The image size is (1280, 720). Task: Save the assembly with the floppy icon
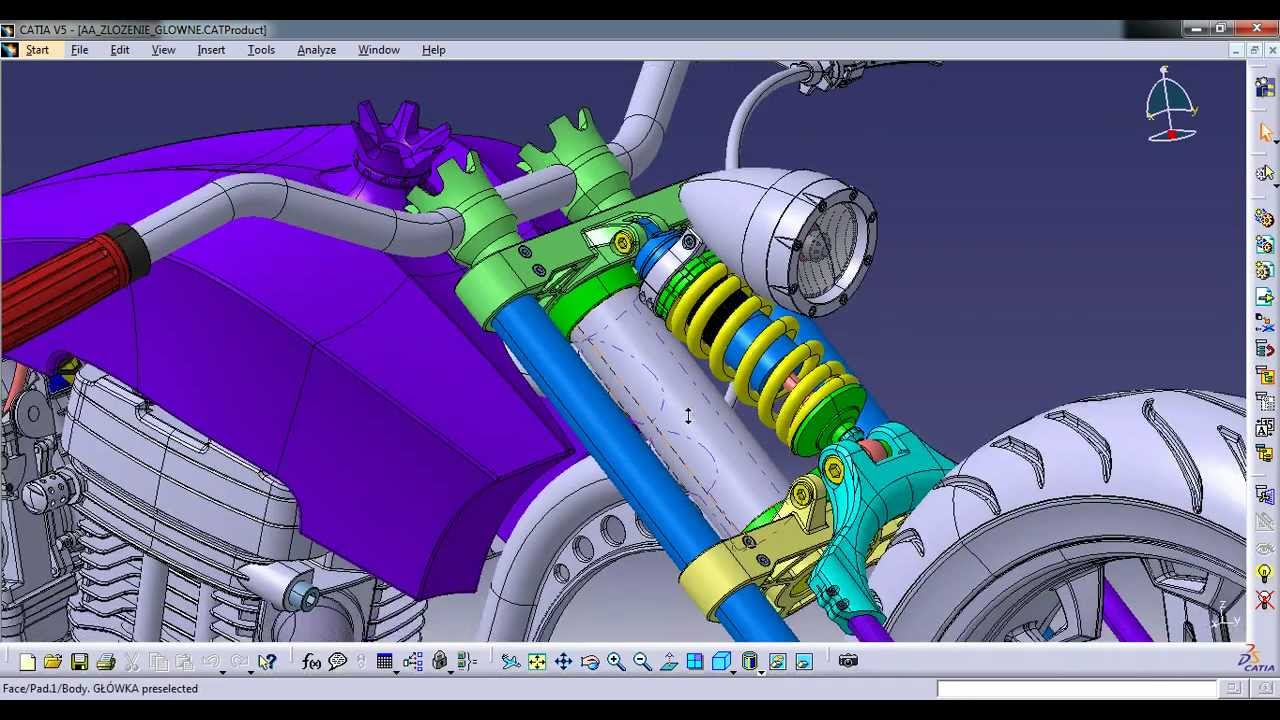pos(79,661)
